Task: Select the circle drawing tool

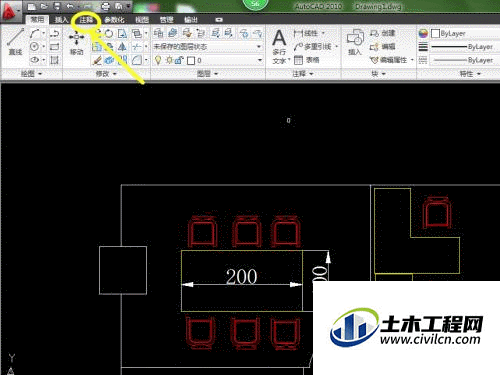Action: click(x=34, y=47)
